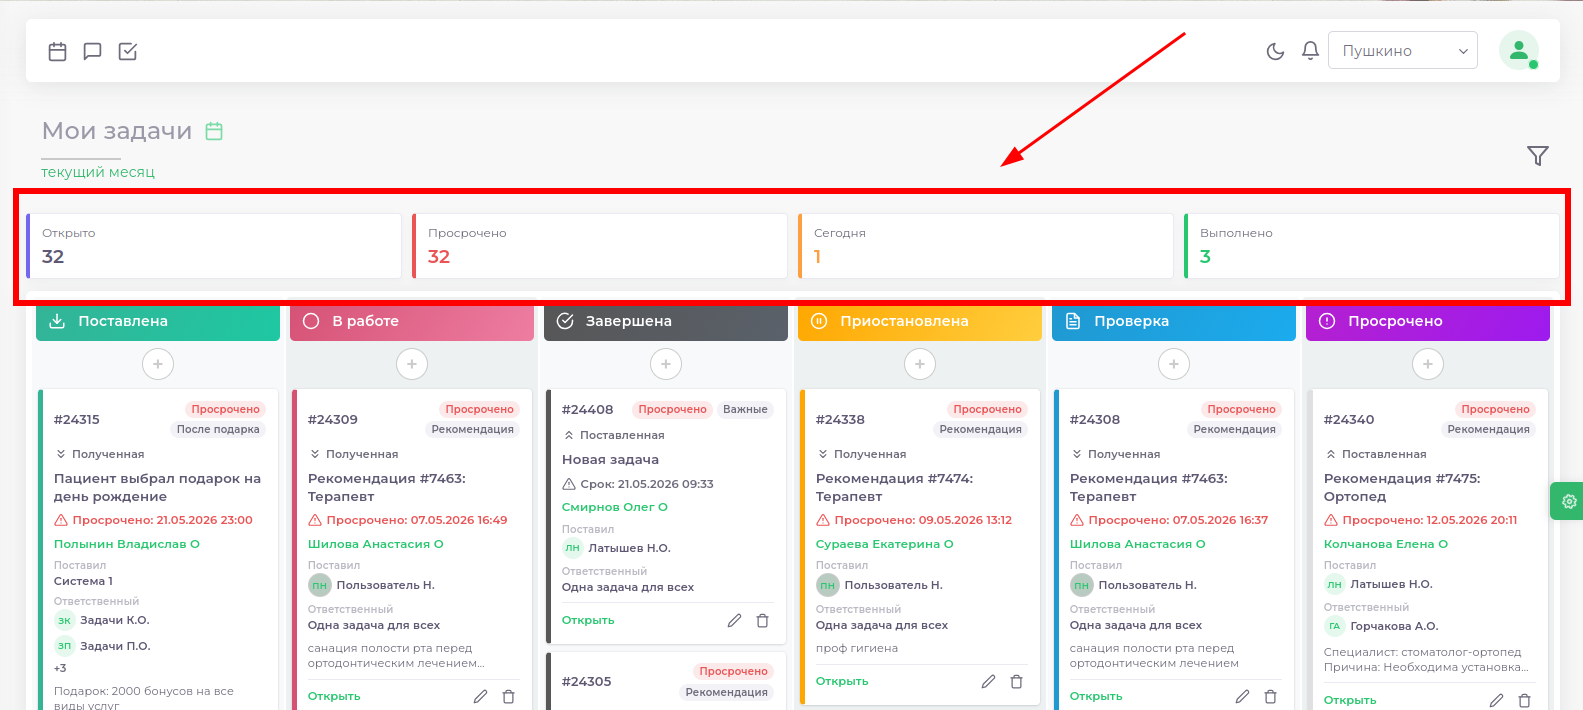Open patient Колчанова Елена О link
Image resolution: width=1583 pixels, height=710 pixels.
pos(1386,544)
